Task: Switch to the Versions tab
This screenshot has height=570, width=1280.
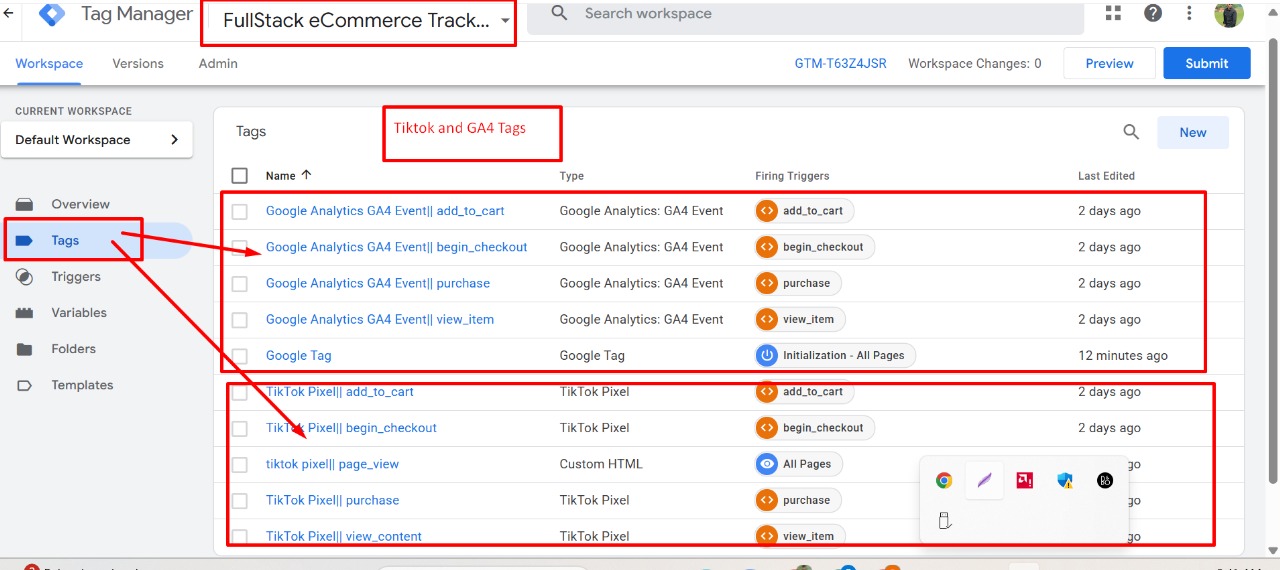Action: (x=138, y=63)
